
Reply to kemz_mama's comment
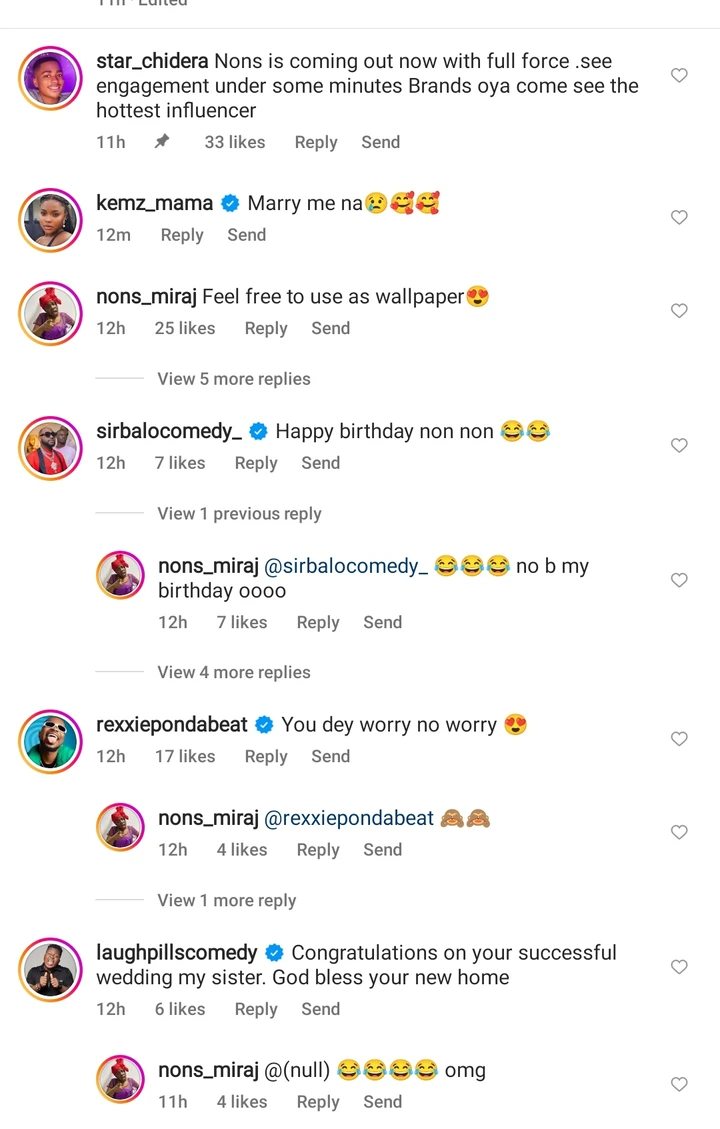pyautogui.click(x=182, y=235)
